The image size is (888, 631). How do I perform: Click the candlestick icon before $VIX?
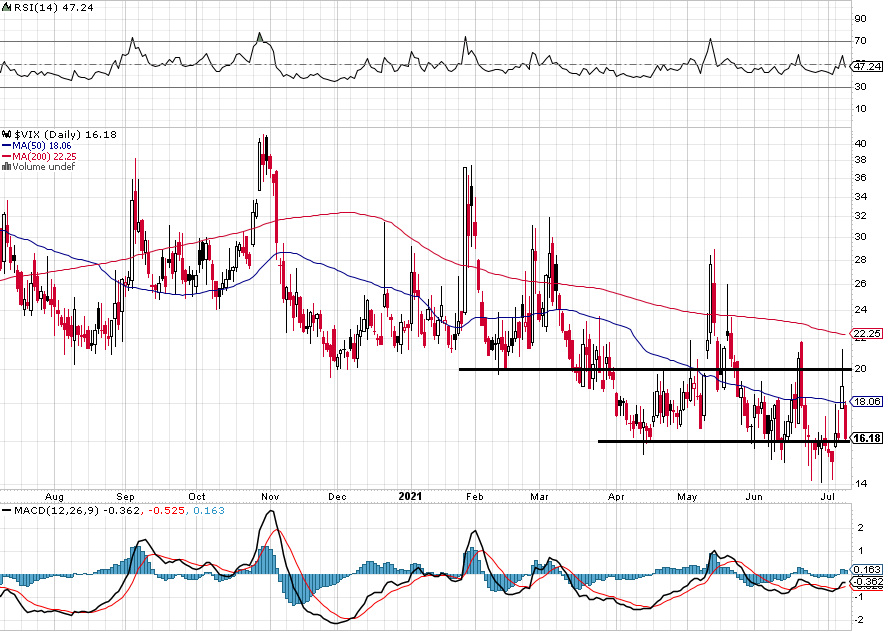click(x=7, y=134)
